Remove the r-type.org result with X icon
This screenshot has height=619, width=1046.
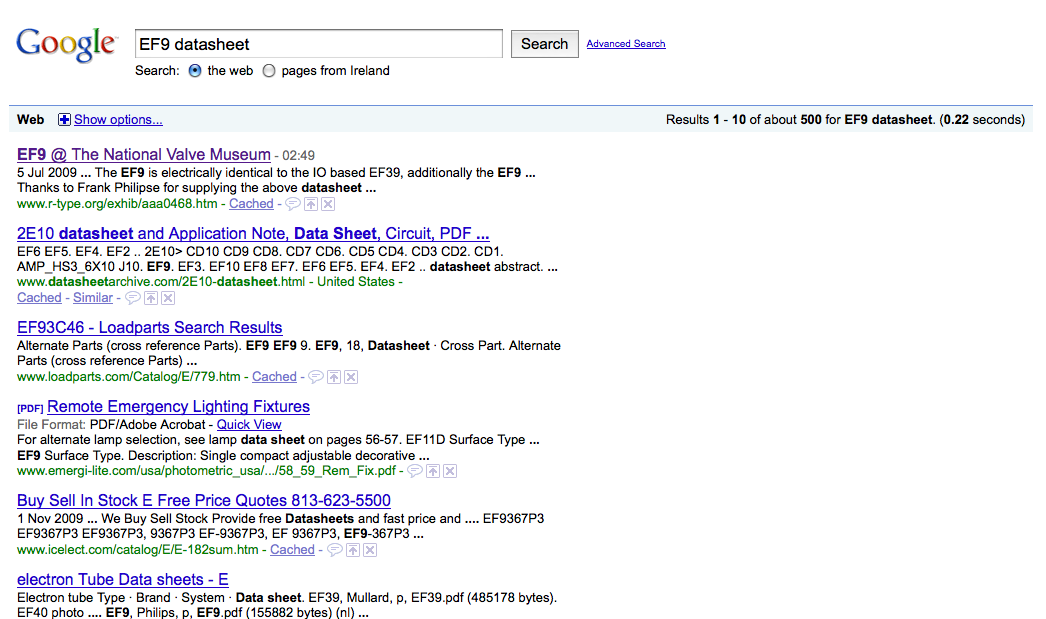328,204
